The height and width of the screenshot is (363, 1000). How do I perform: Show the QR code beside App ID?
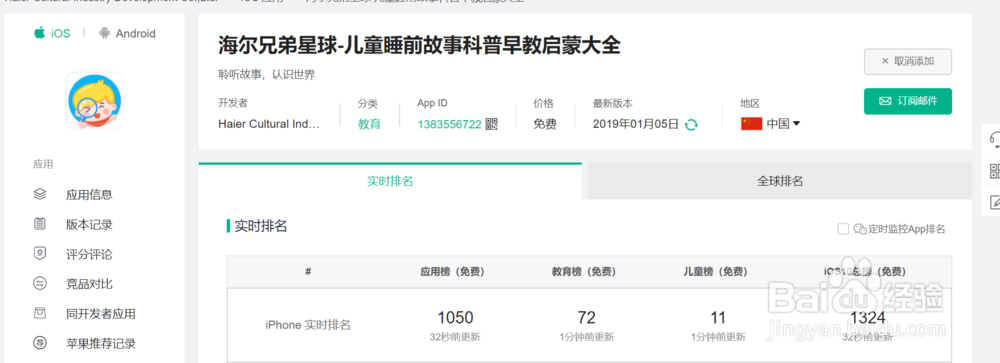point(491,124)
